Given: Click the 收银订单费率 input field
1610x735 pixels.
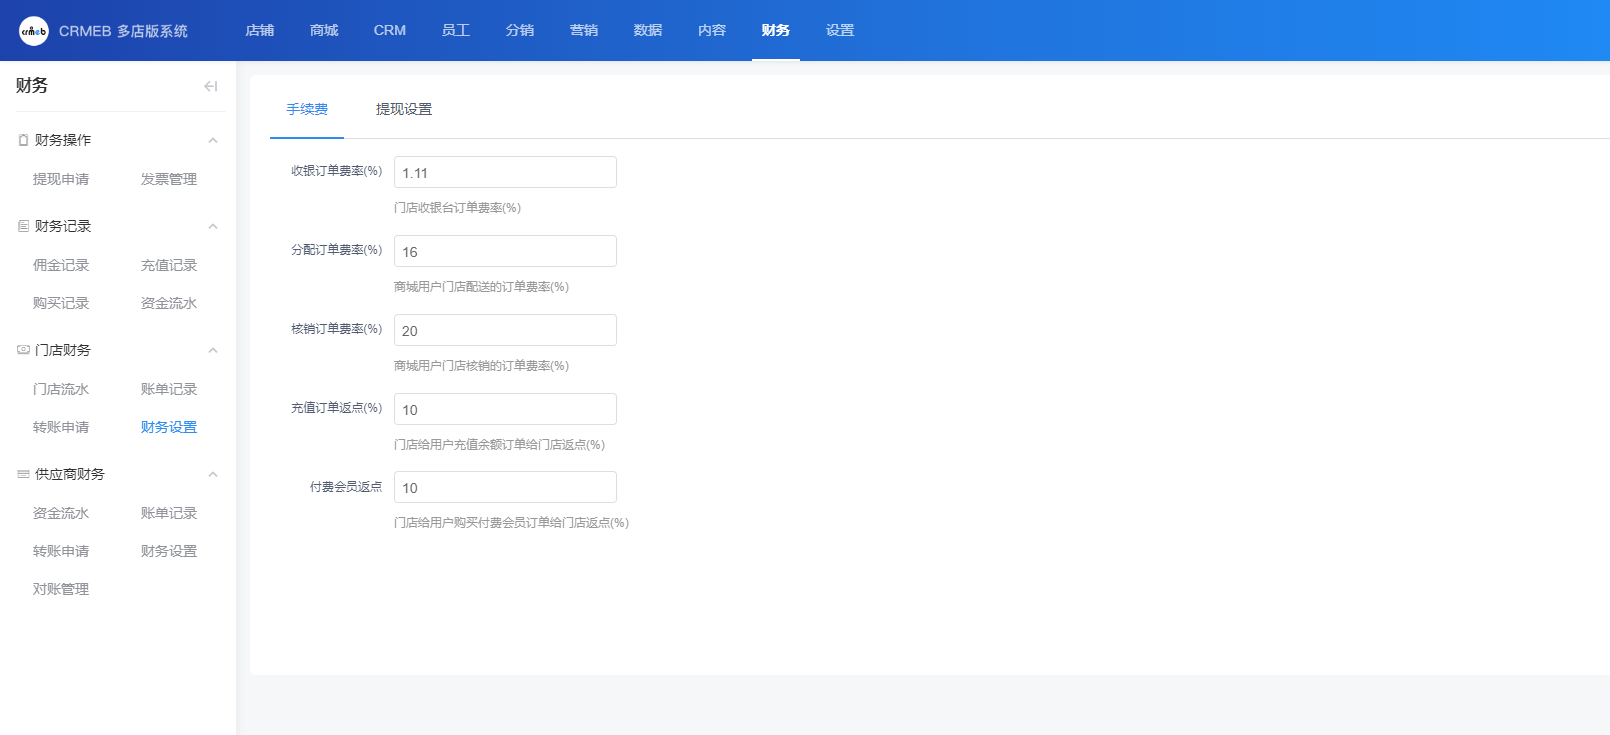Looking at the screenshot, I should [505, 172].
